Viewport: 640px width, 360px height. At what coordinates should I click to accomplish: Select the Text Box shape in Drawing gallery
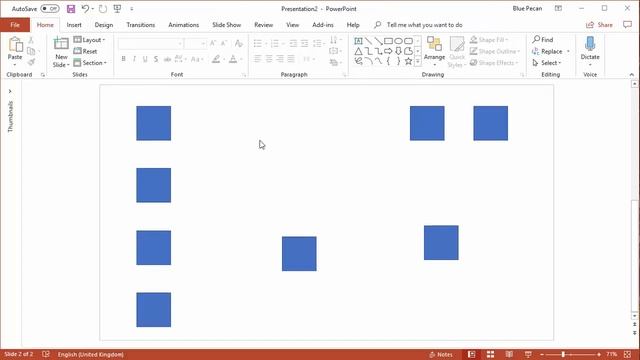coord(358,41)
